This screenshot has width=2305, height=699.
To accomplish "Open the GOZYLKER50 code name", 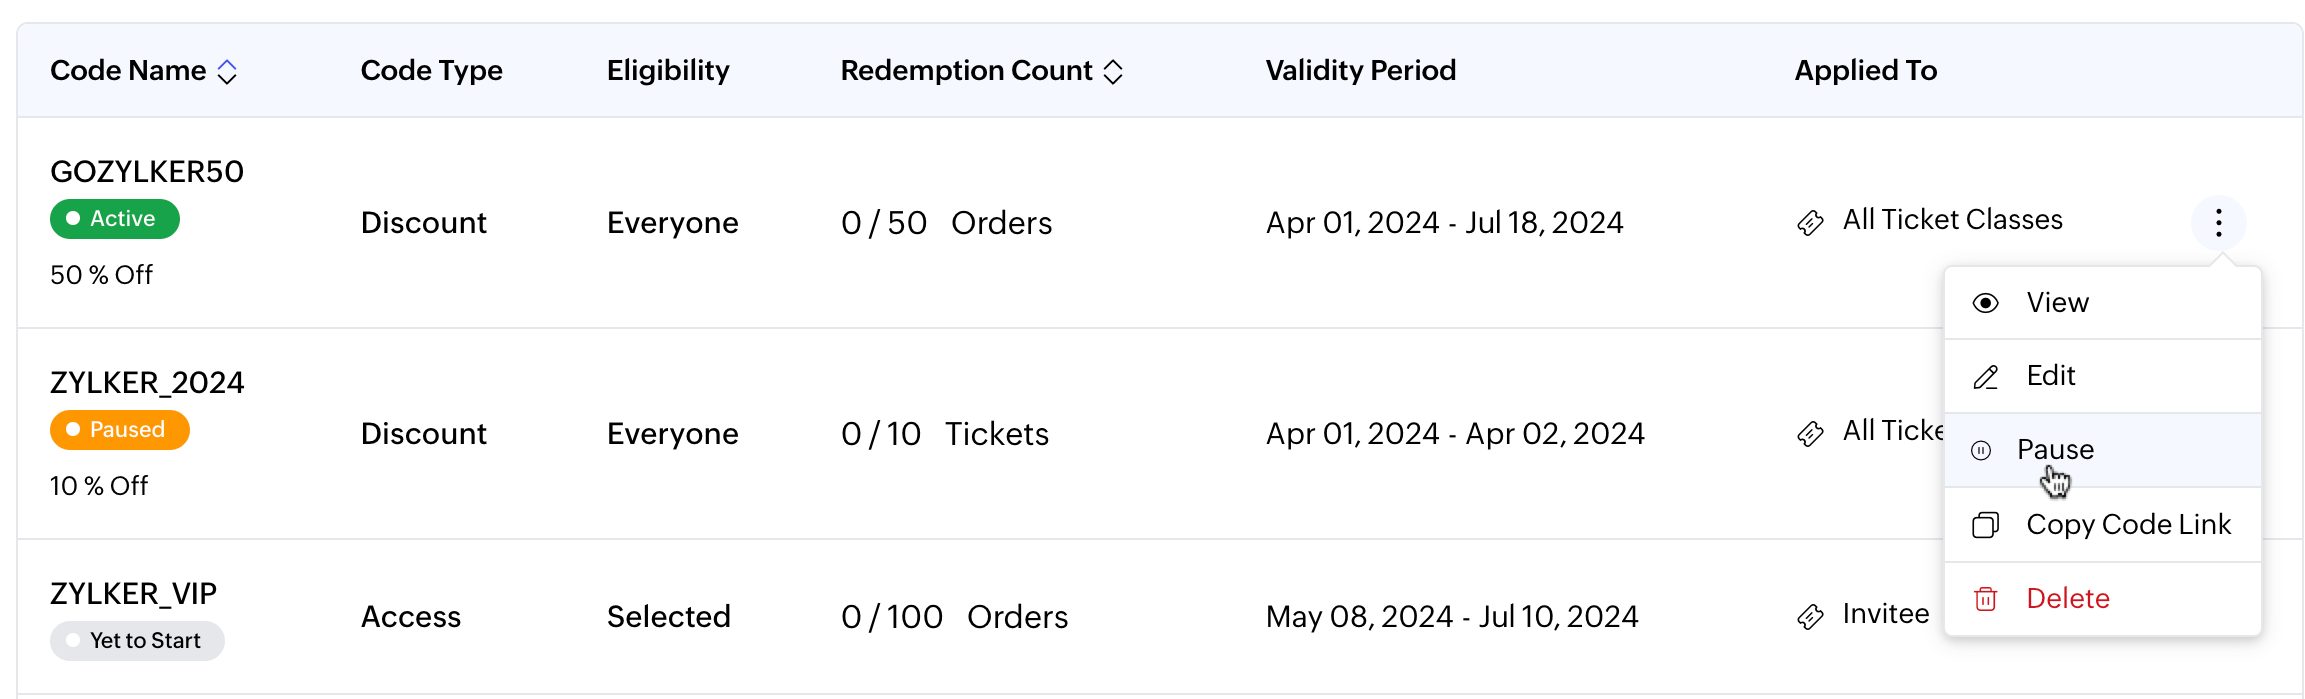I will coord(147,172).
